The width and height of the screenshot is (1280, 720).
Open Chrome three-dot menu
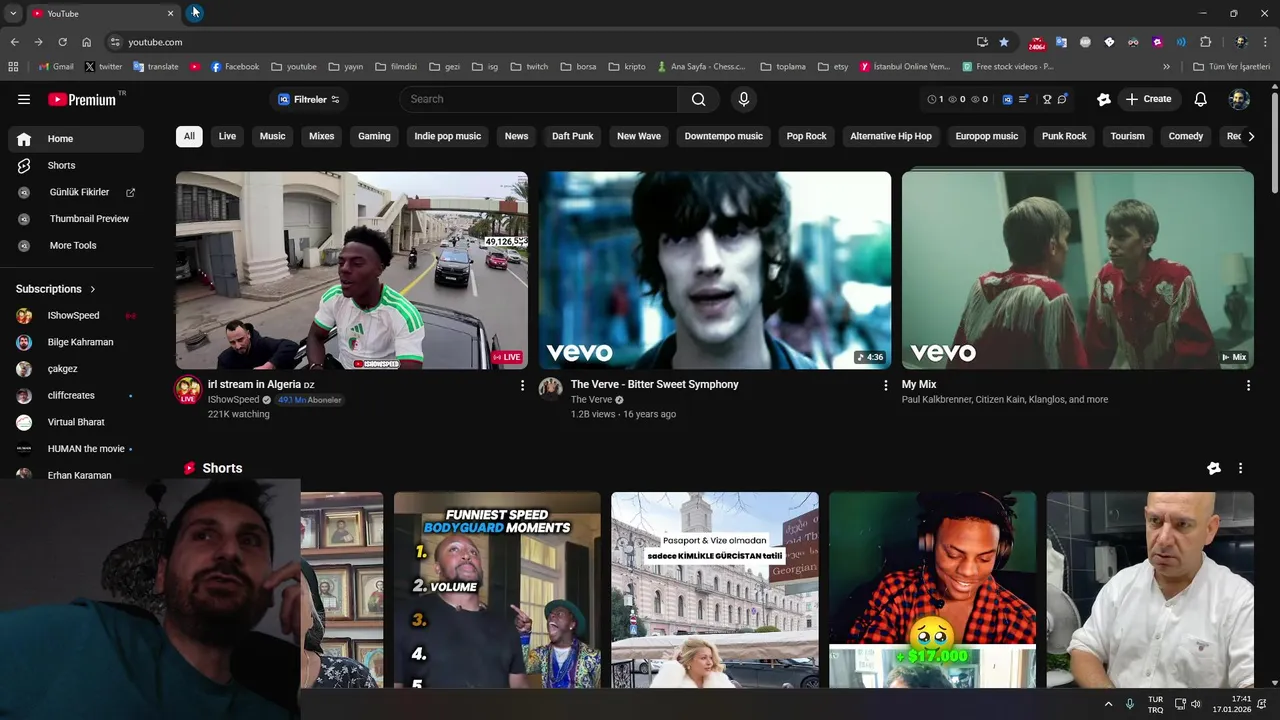(x=1265, y=42)
